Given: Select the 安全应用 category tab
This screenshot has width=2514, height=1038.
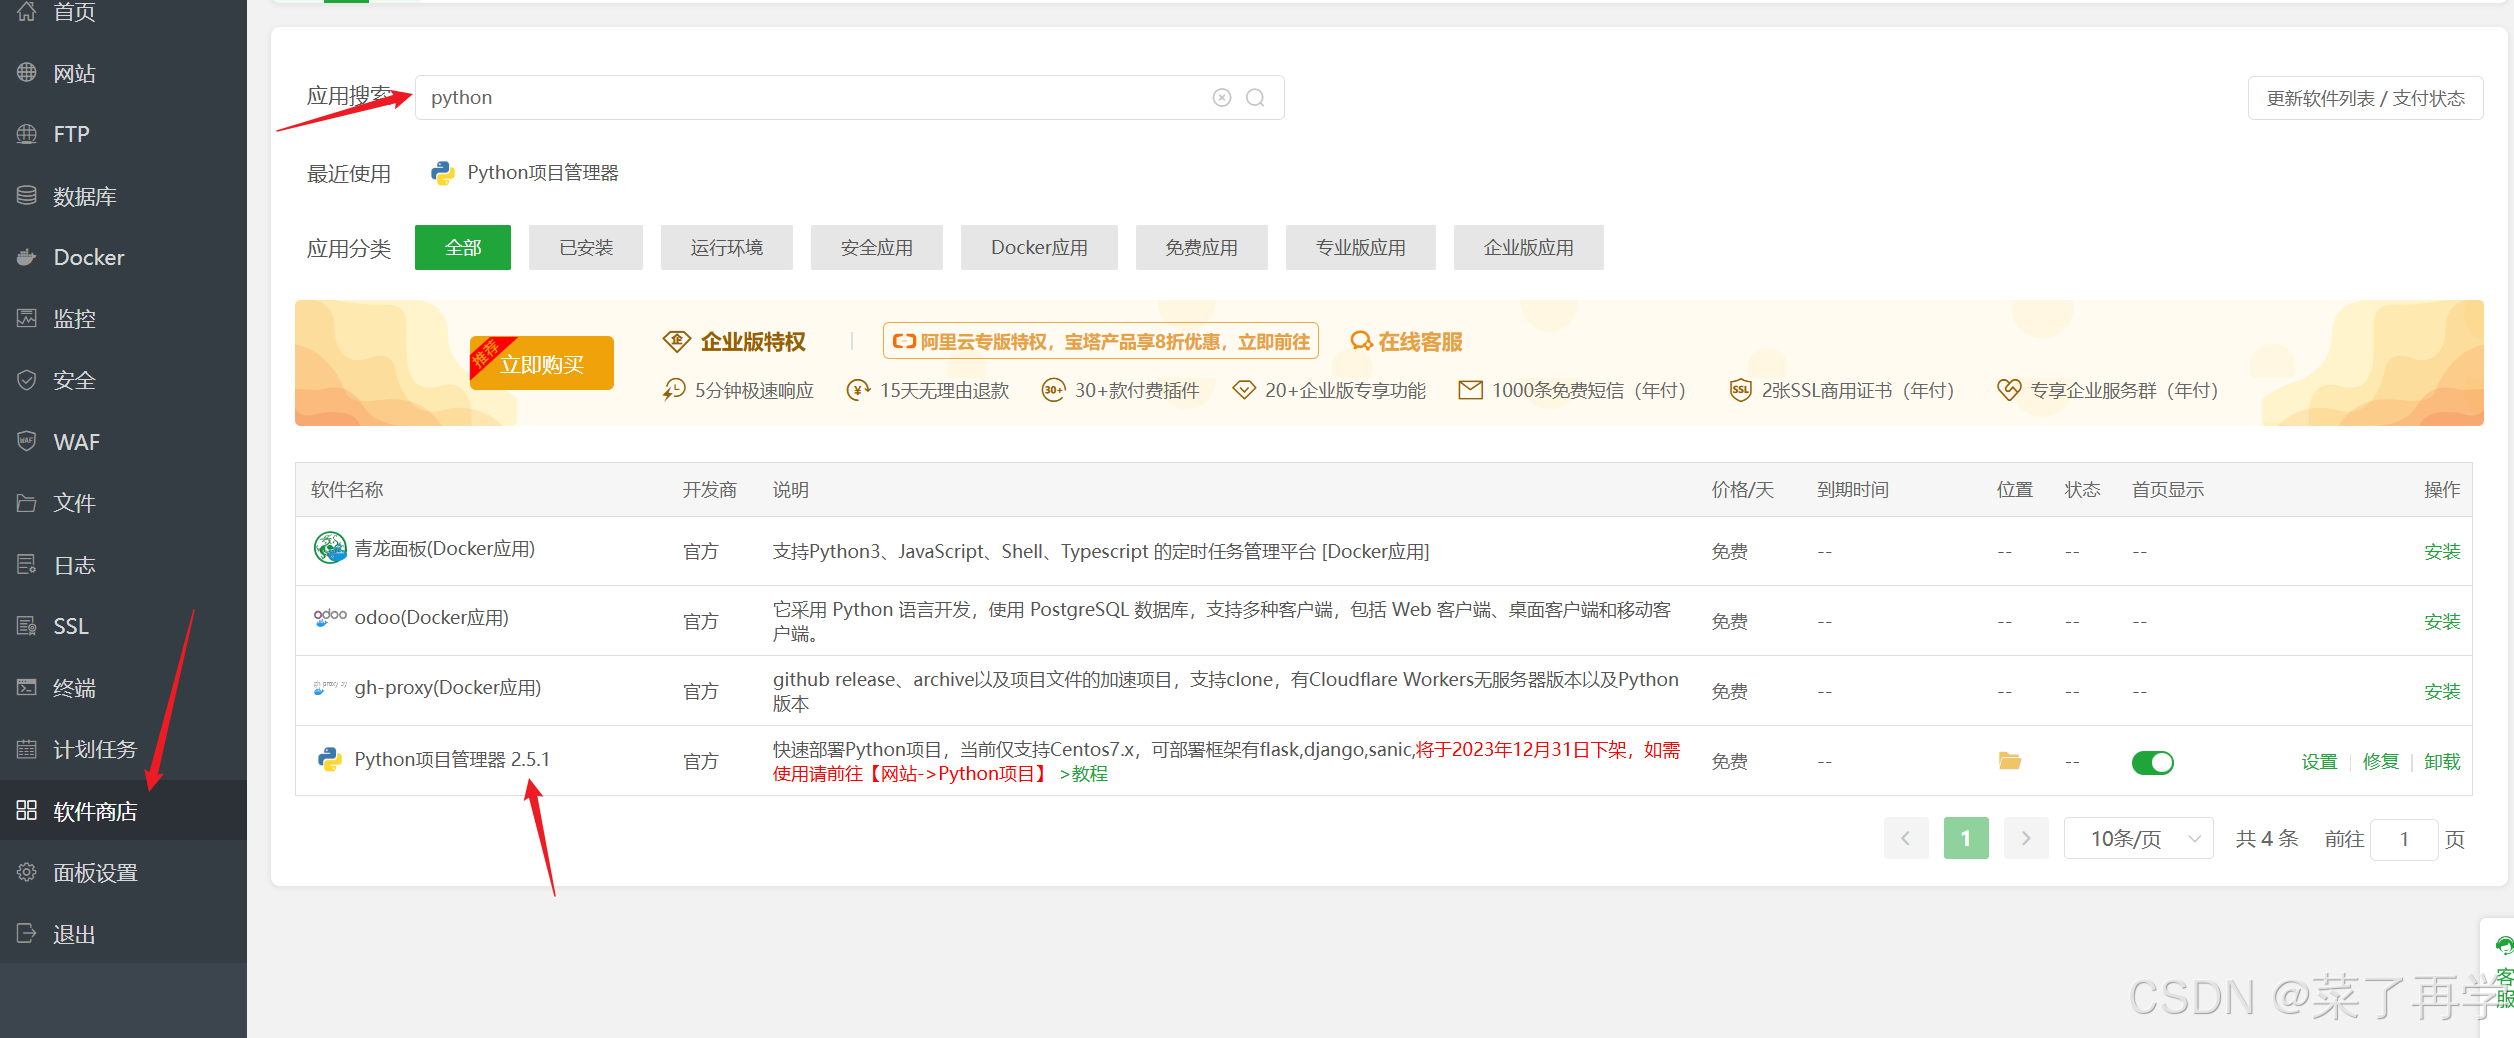Looking at the screenshot, I should [x=877, y=247].
